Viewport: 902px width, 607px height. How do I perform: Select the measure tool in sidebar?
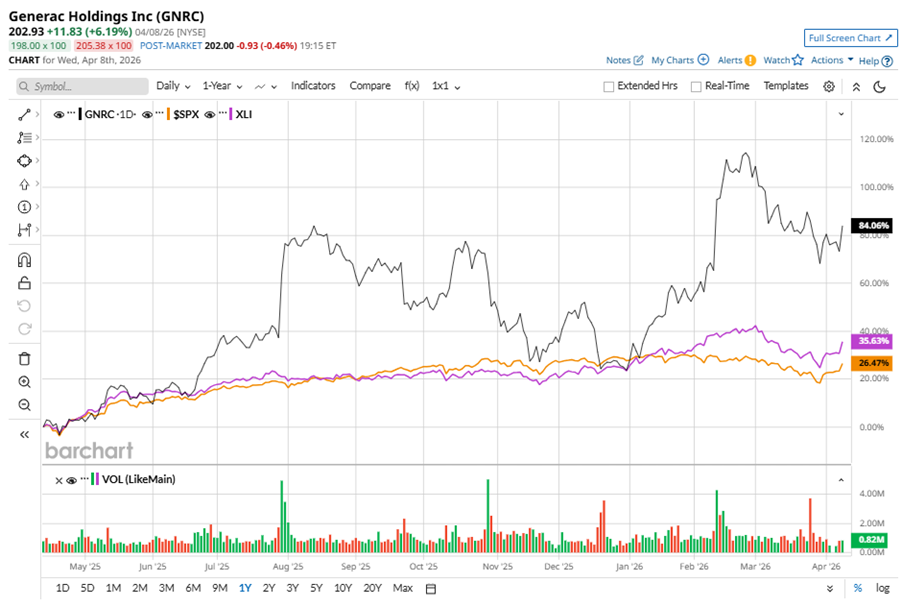[24, 230]
